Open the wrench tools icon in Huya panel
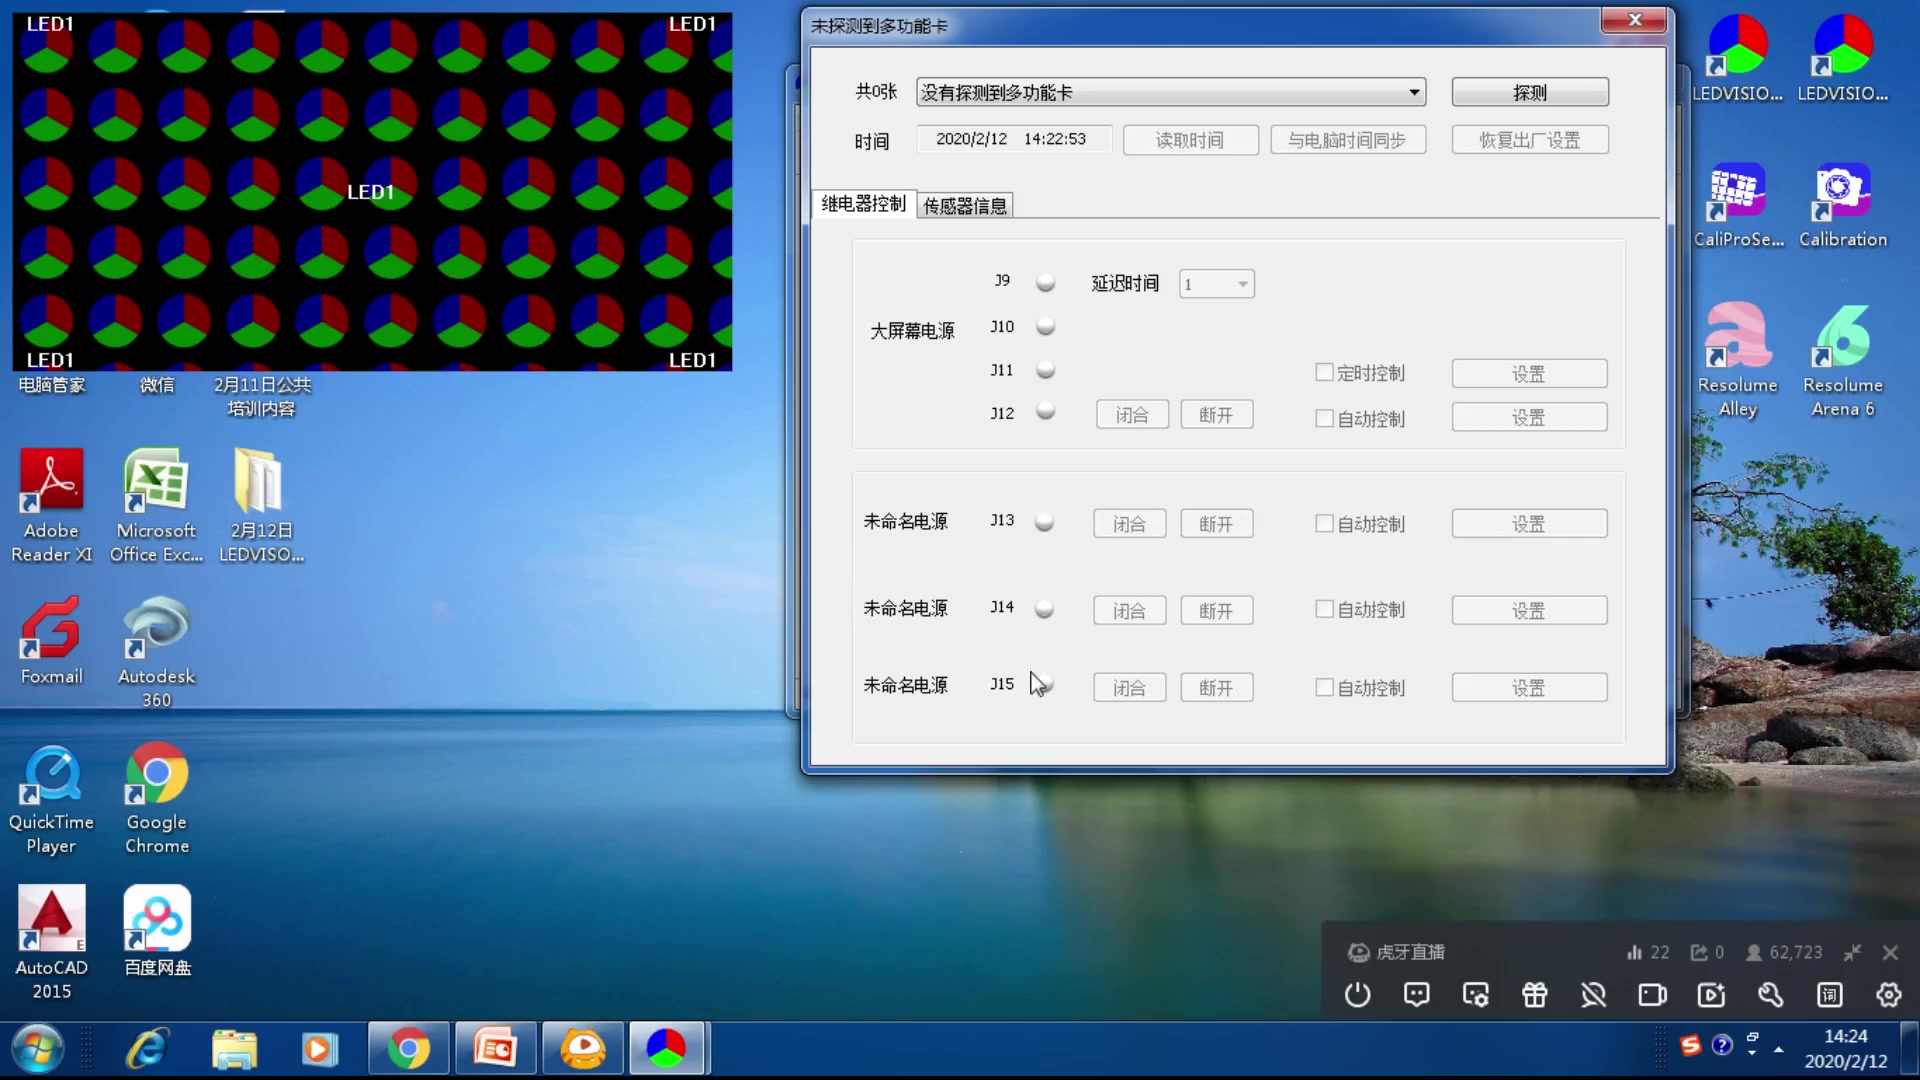Image resolution: width=1920 pixels, height=1080 pixels. click(x=1770, y=995)
